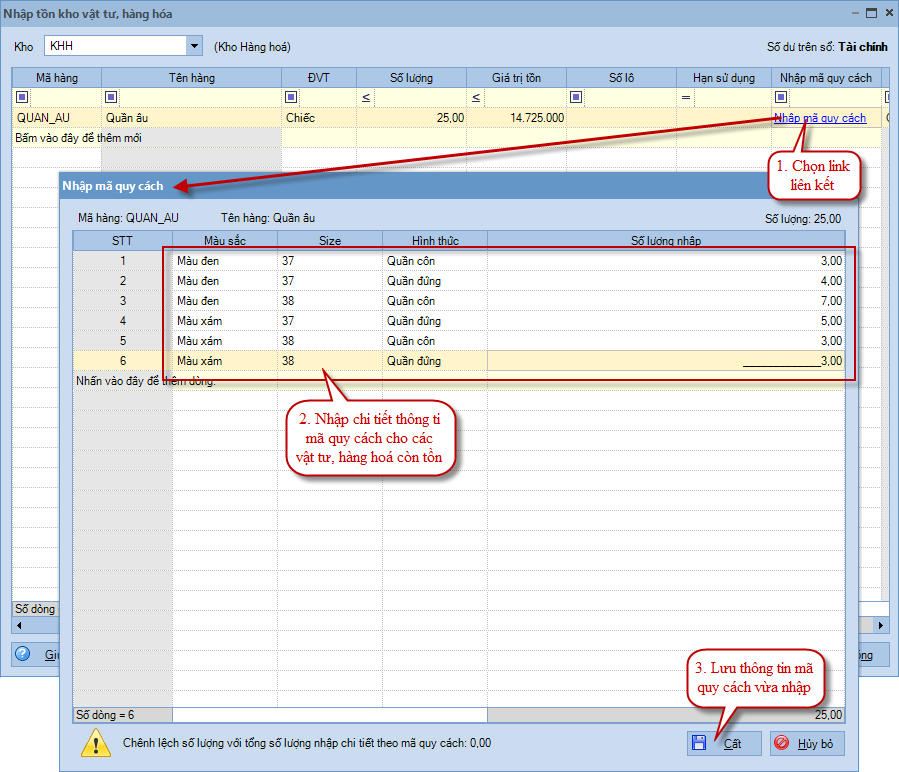Sort by the Màu sắc column header
Screen dimensions: 899x772
pos(225,240)
